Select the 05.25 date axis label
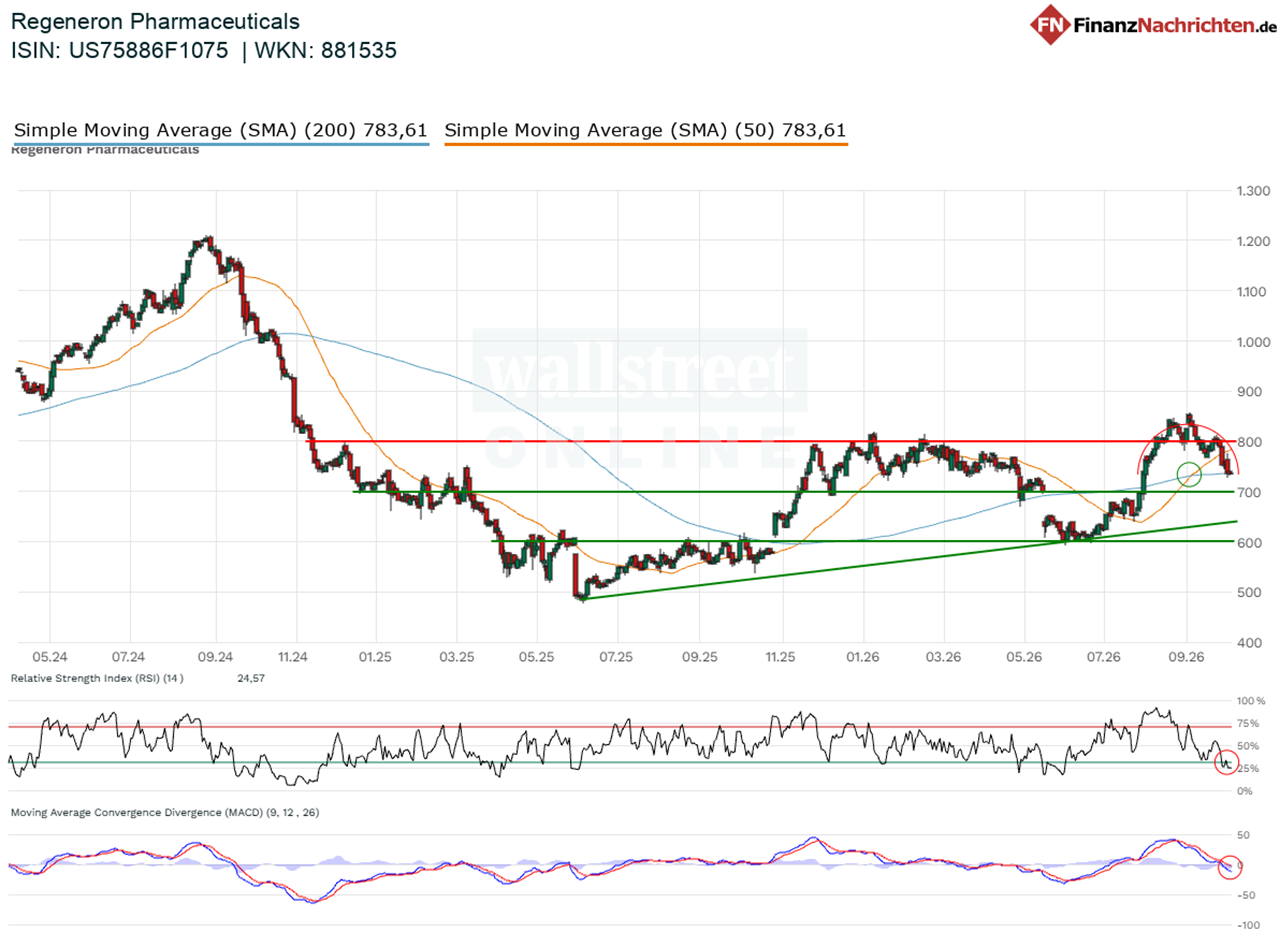 (x=536, y=656)
